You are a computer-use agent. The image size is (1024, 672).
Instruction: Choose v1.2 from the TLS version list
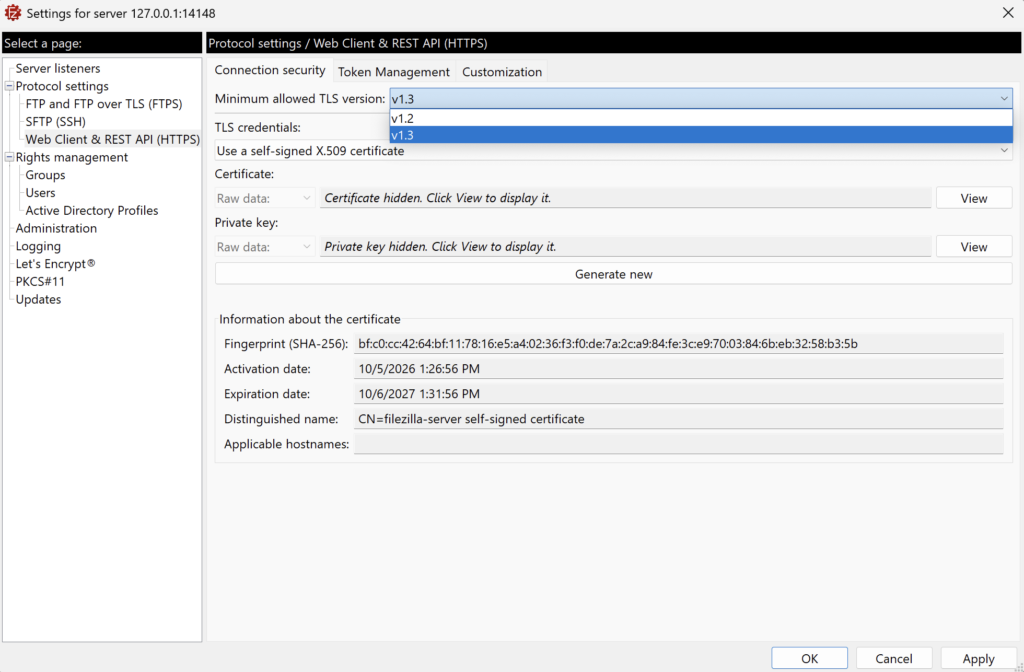click(701, 118)
